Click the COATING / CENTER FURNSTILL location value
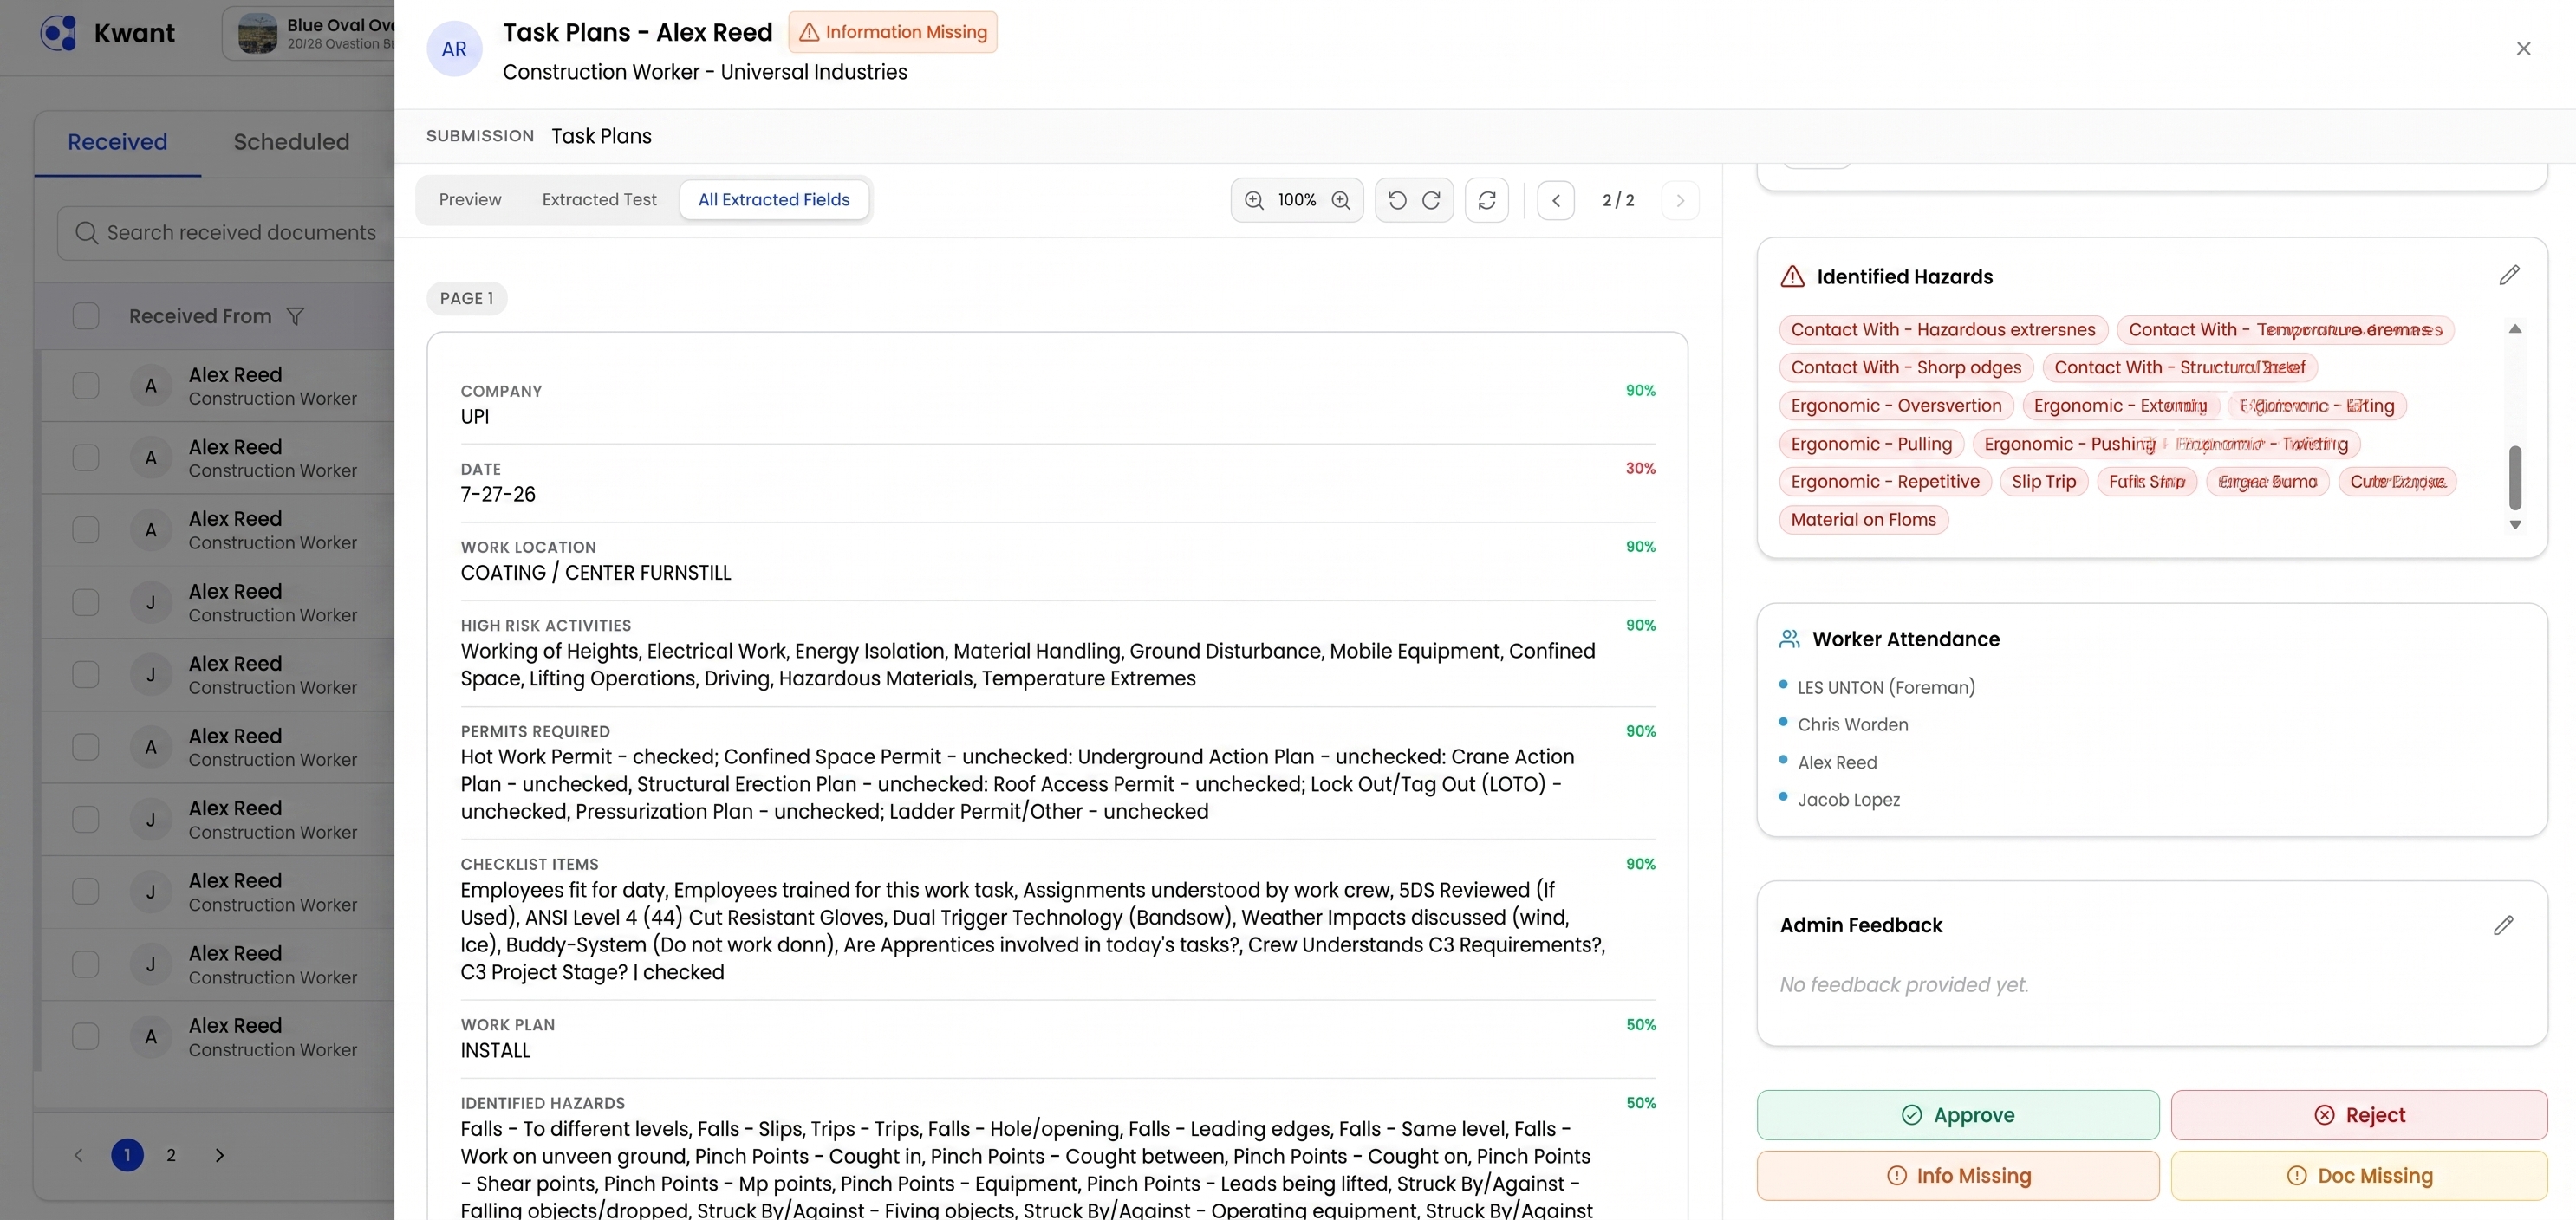The height and width of the screenshot is (1220, 2576). 596,573
